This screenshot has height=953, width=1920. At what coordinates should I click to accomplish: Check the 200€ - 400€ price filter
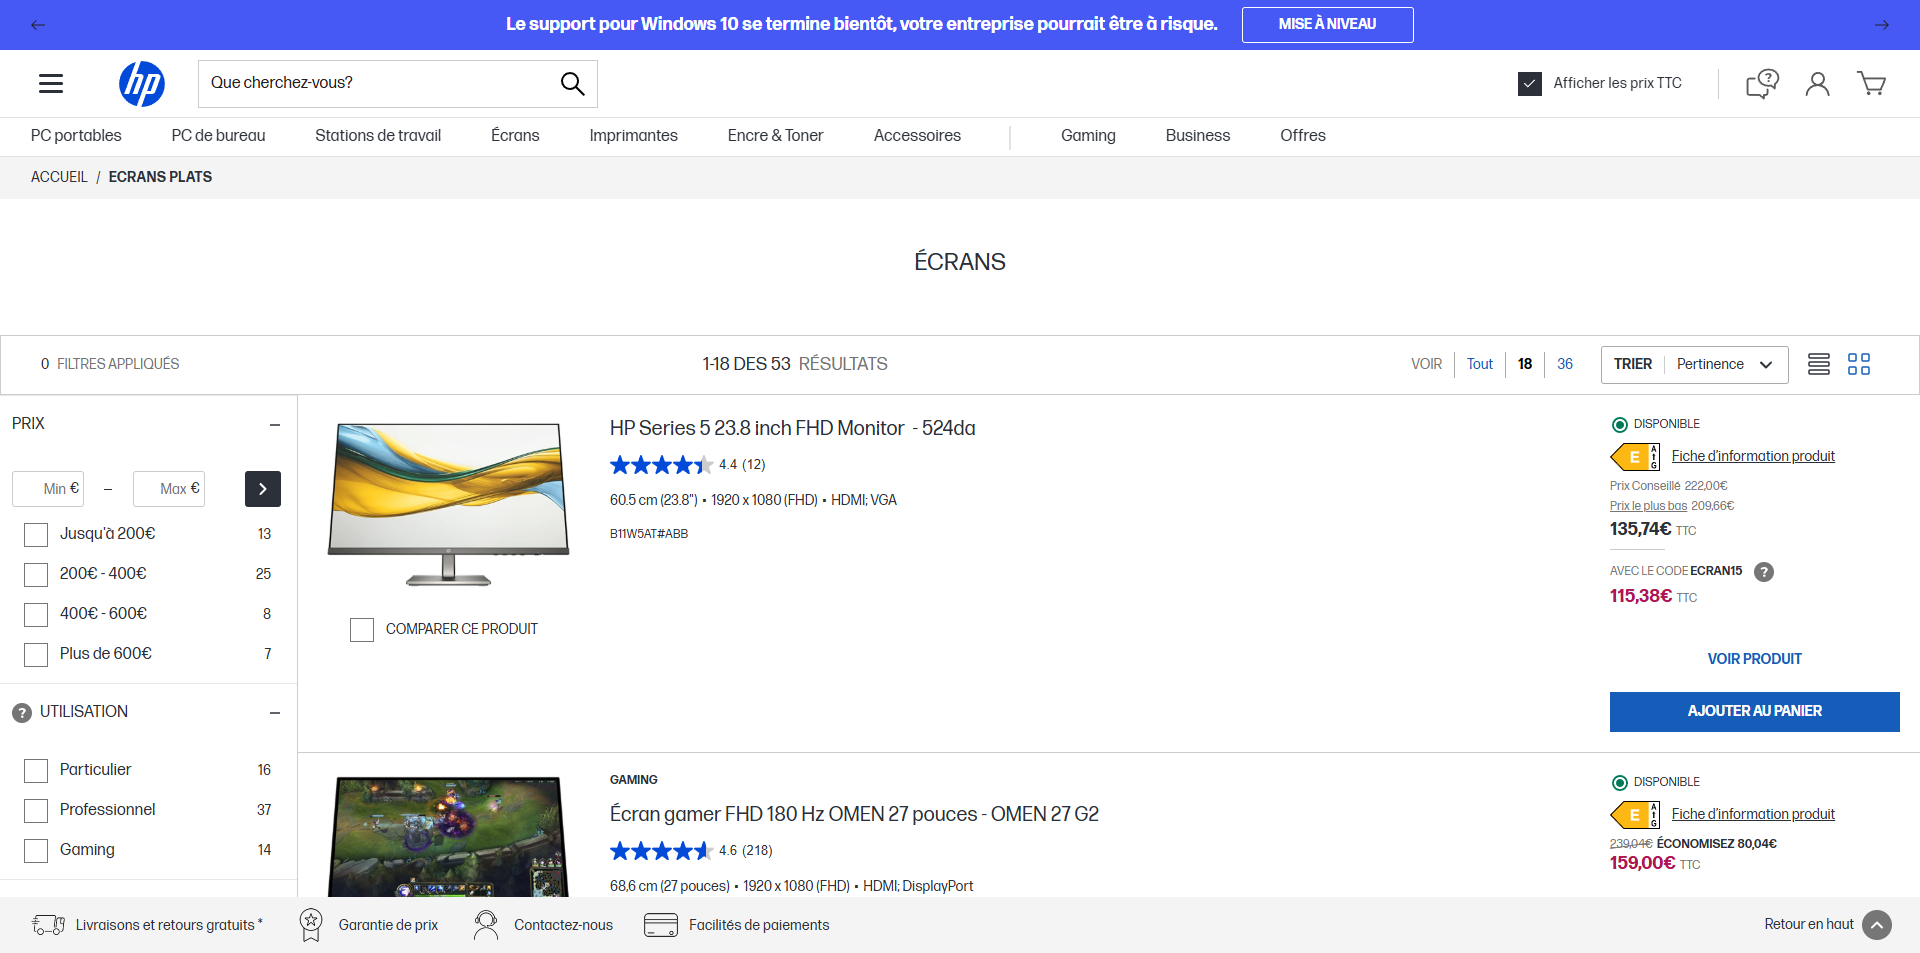(x=36, y=575)
